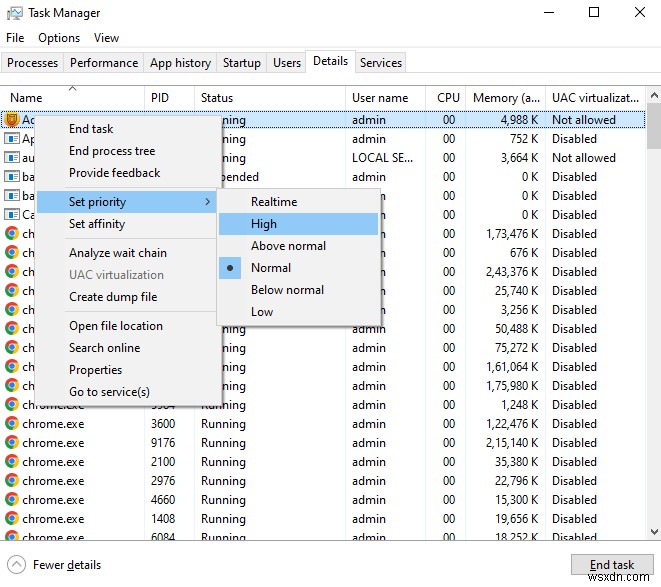Viewport: 661px width, 587px height.
Task: Set priority to Above normal
Action: pos(298,245)
